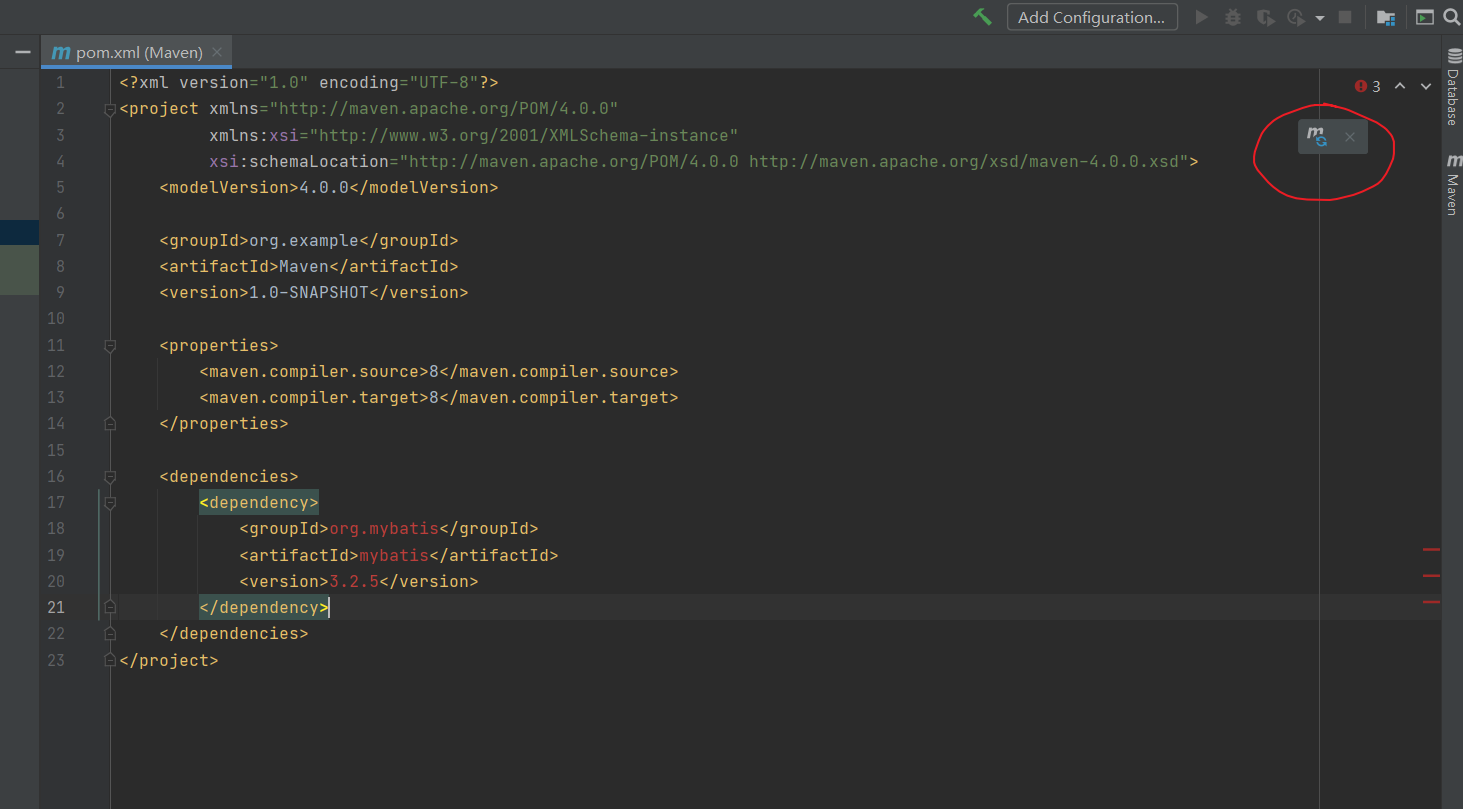1463x809 pixels.
Task: Click Run with Coverage shield icon
Action: click(1265, 17)
